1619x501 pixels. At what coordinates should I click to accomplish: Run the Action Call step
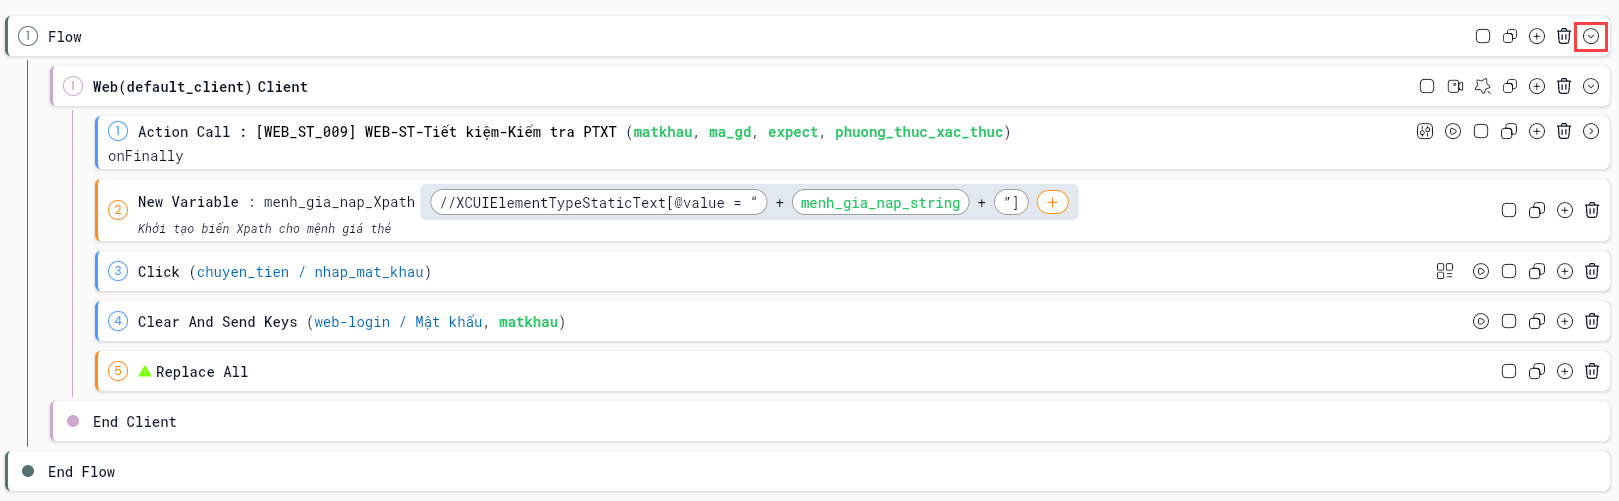1453,132
